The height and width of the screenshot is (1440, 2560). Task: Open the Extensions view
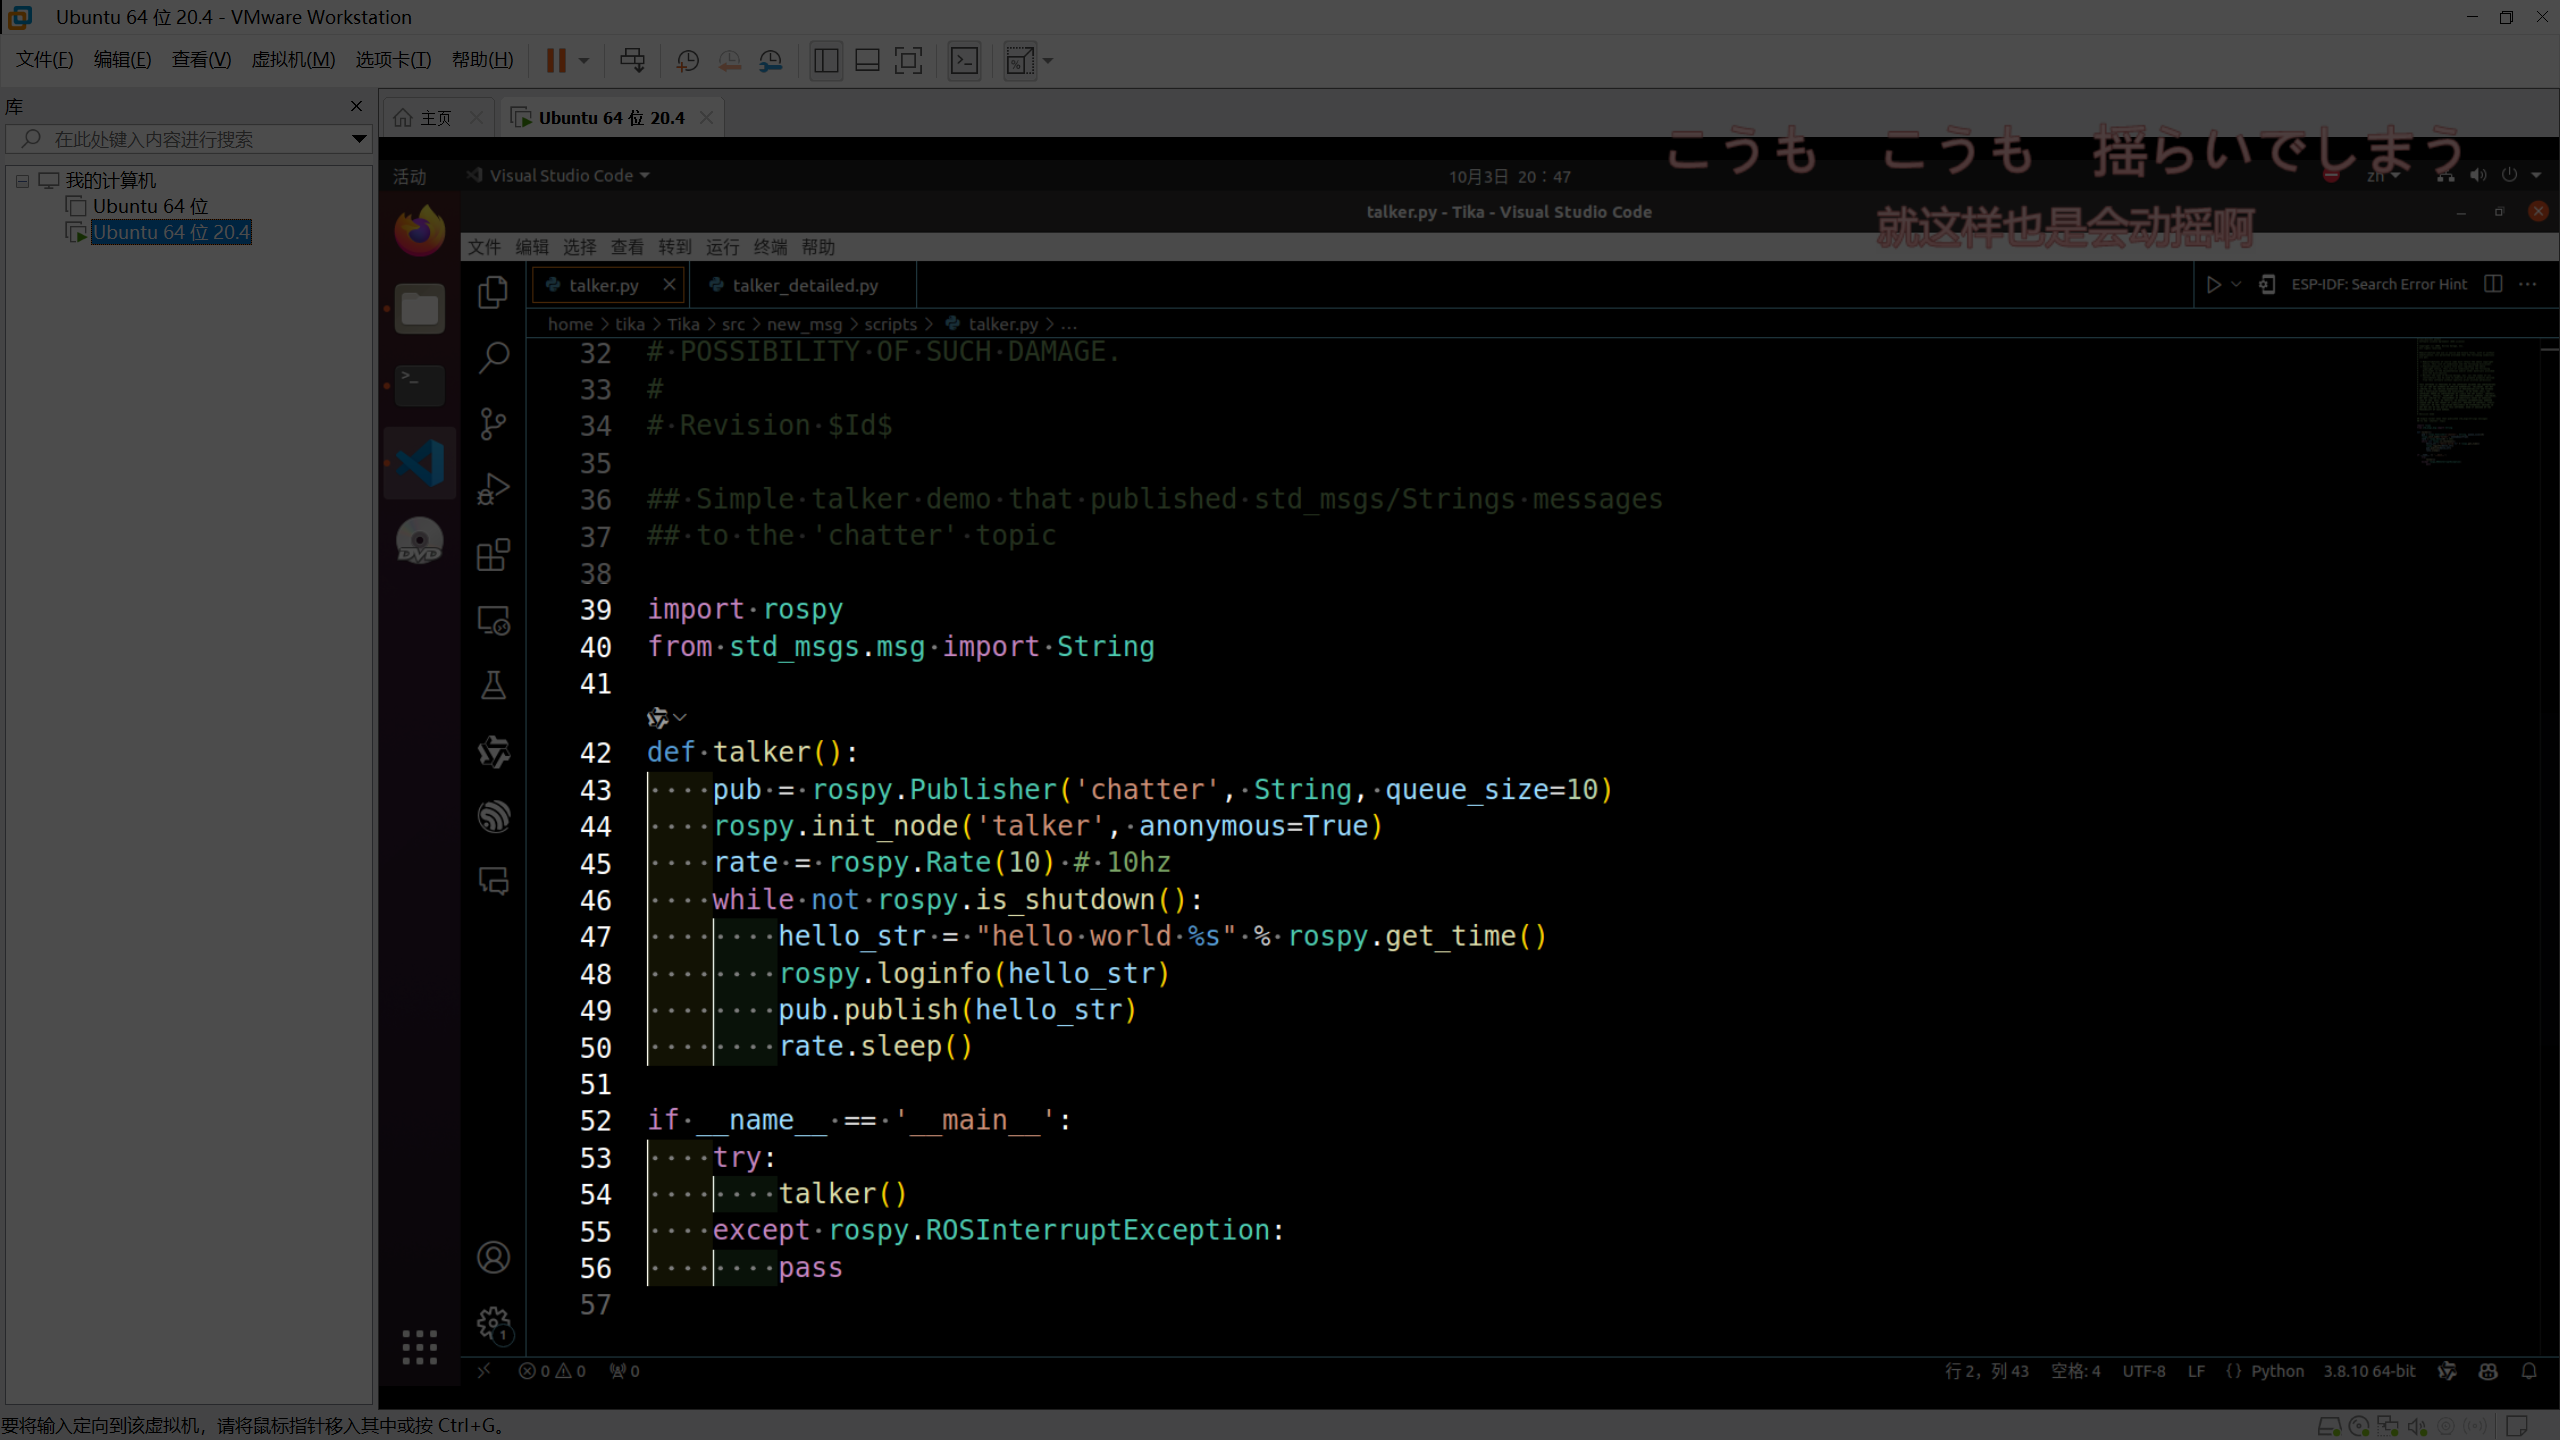tap(493, 555)
